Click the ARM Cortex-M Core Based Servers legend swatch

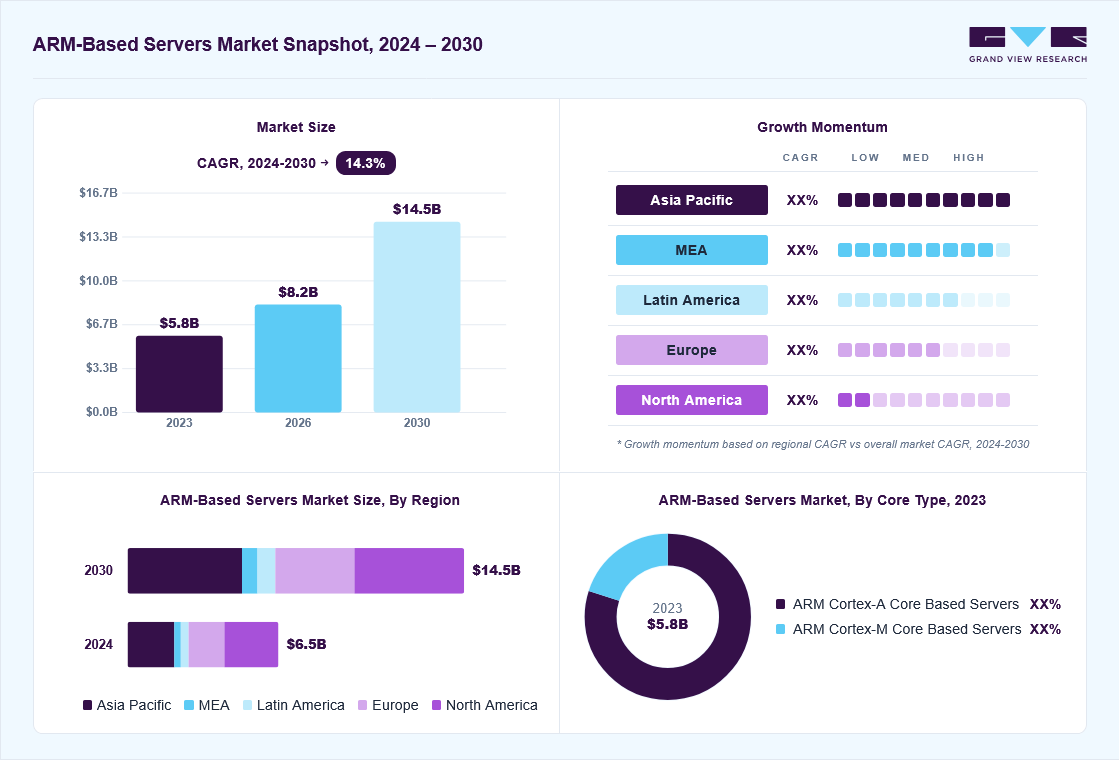click(x=781, y=629)
